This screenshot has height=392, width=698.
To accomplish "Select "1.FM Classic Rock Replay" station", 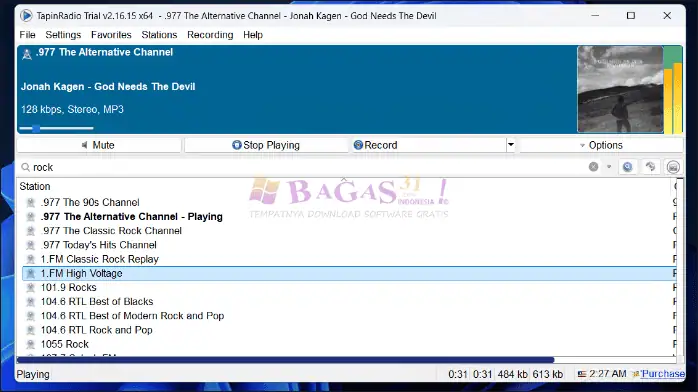I will (x=100, y=259).
